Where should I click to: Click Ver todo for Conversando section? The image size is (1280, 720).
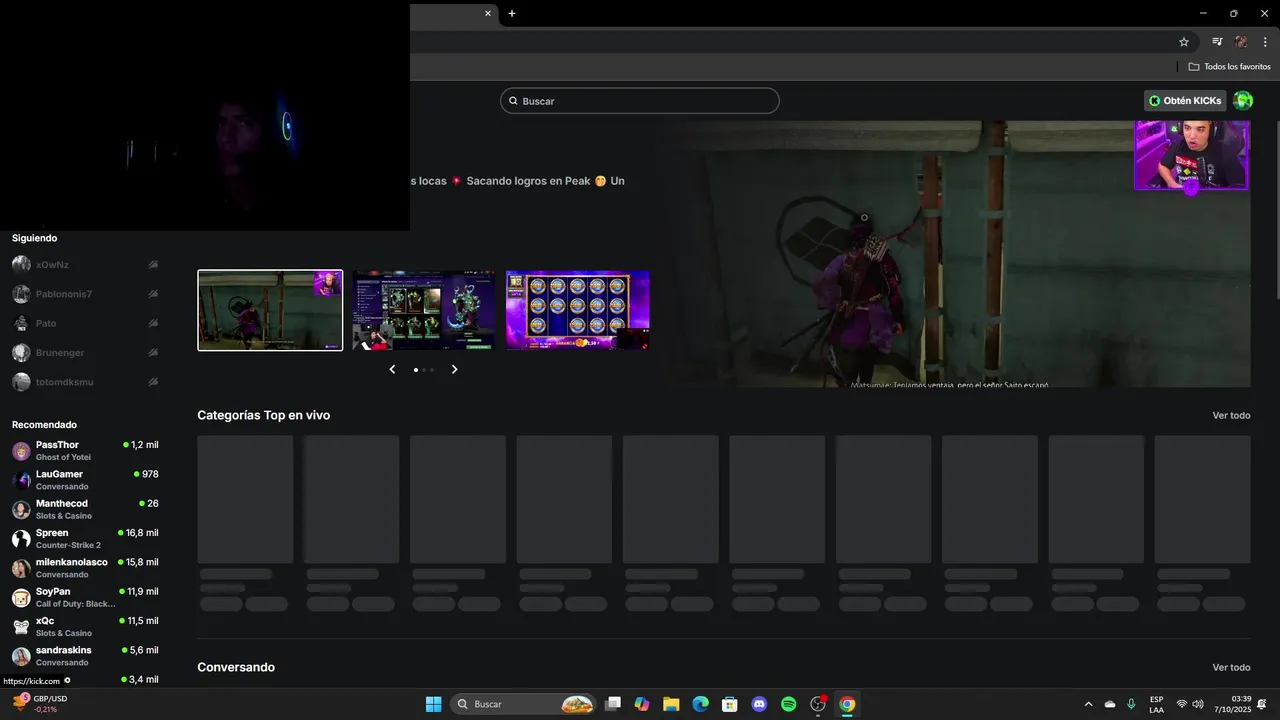click(x=1231, y=667)
